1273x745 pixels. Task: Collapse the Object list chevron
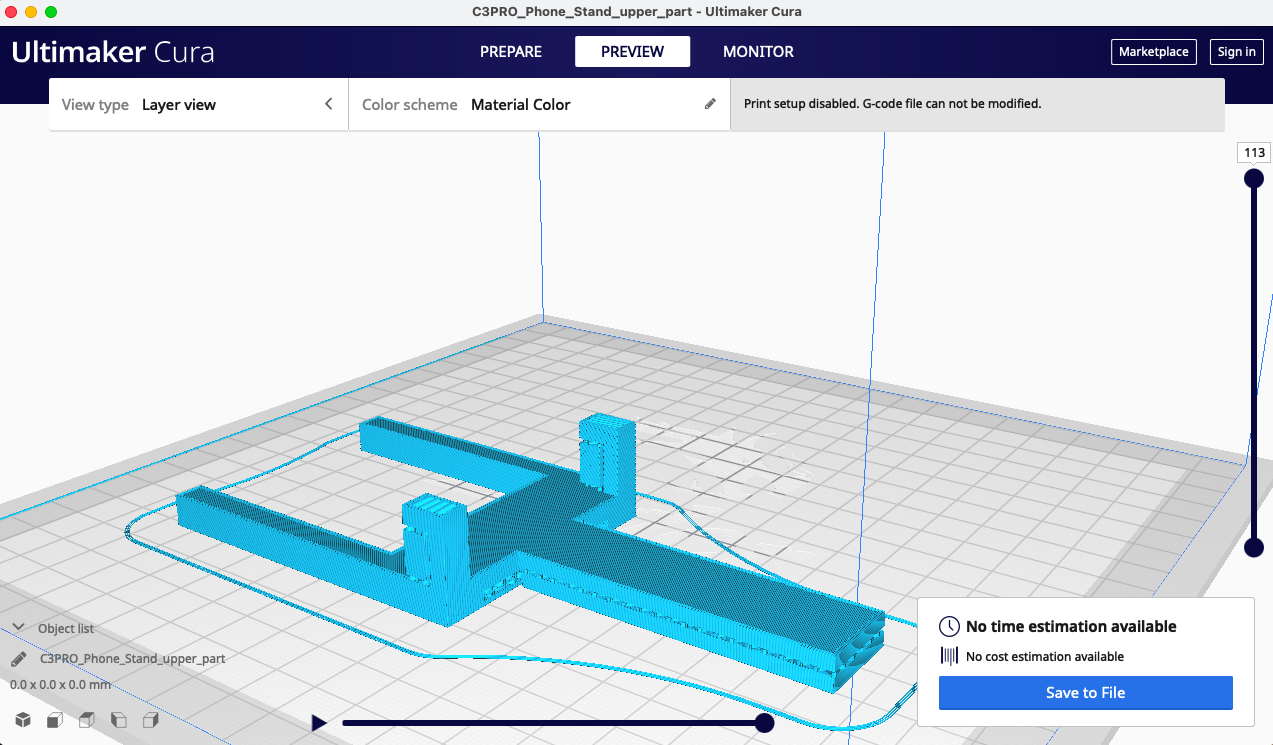(19, 628)
